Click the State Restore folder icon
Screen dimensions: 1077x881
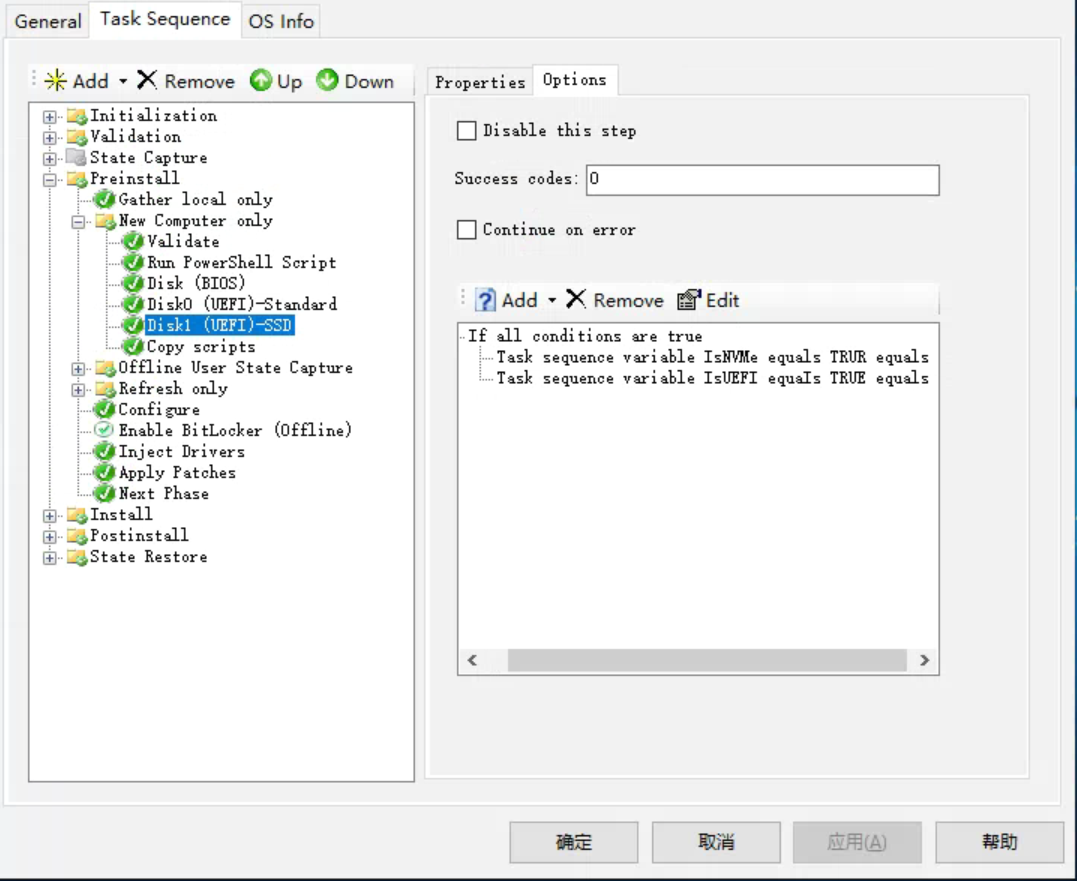click(x=77, y=558)
